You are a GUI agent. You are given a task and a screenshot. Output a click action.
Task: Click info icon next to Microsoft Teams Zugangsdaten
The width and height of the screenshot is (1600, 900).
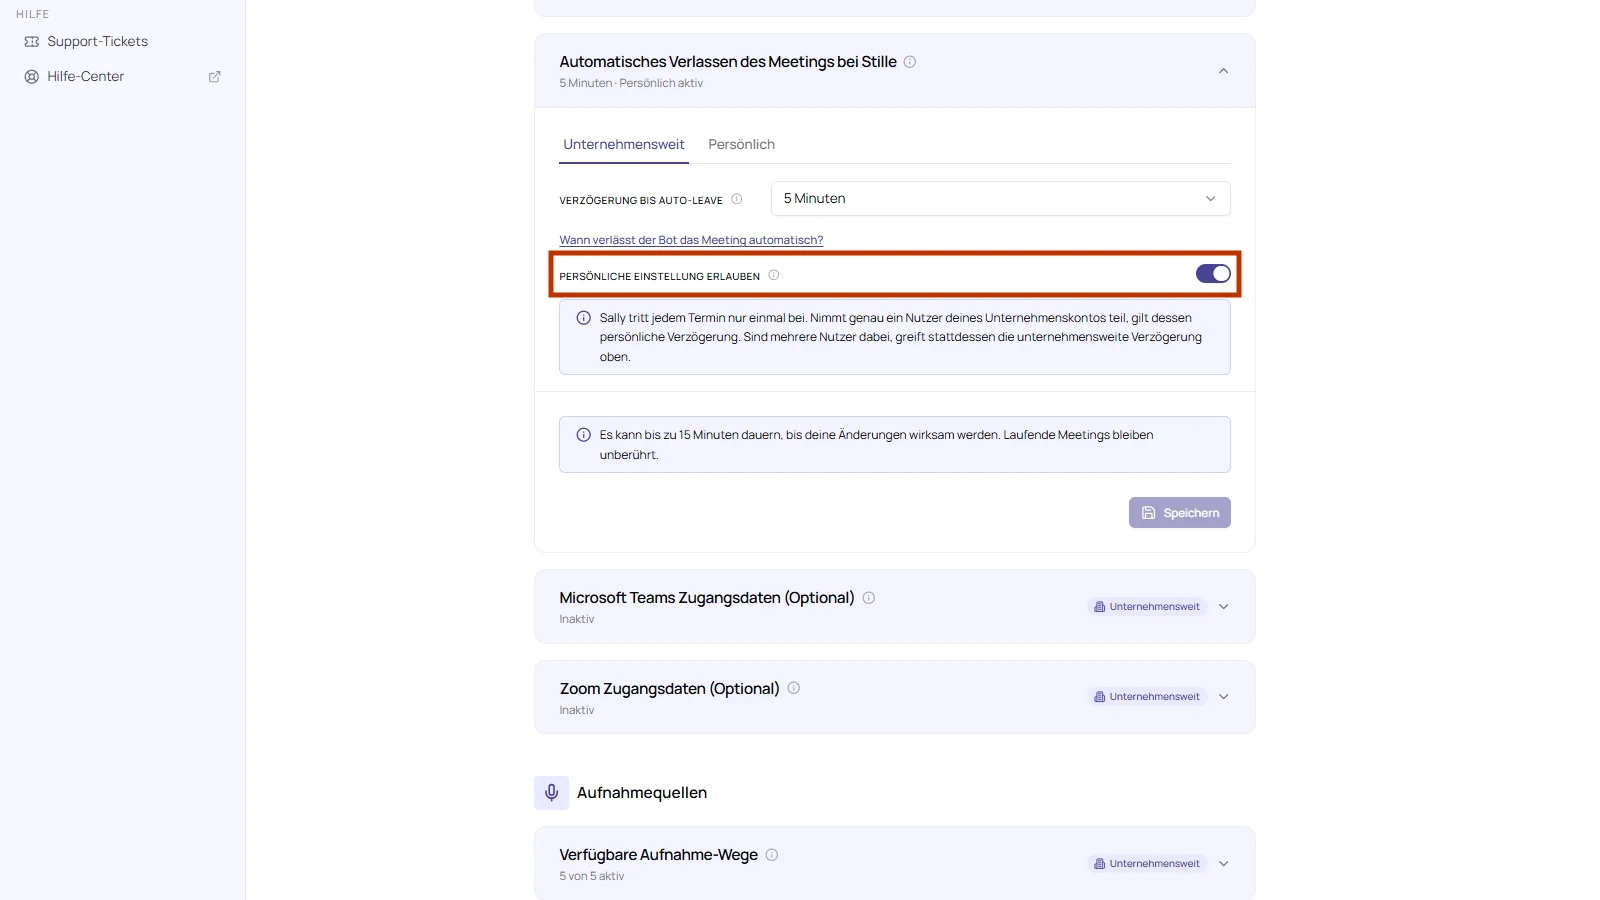(869, 598)
